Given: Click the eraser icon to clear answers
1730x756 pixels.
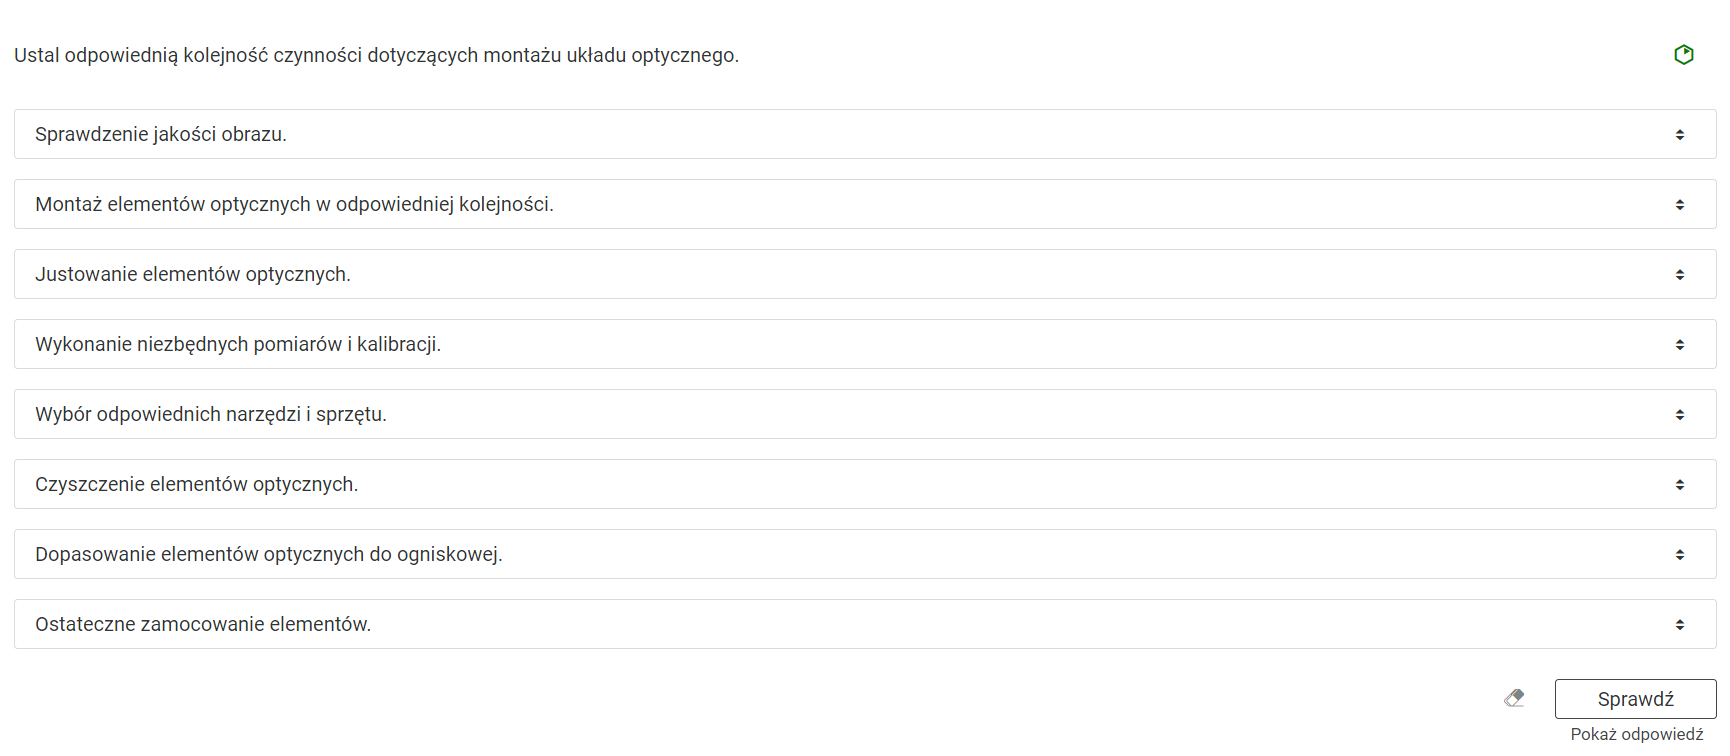Looking at the screenshot, I should [1515, 698].
